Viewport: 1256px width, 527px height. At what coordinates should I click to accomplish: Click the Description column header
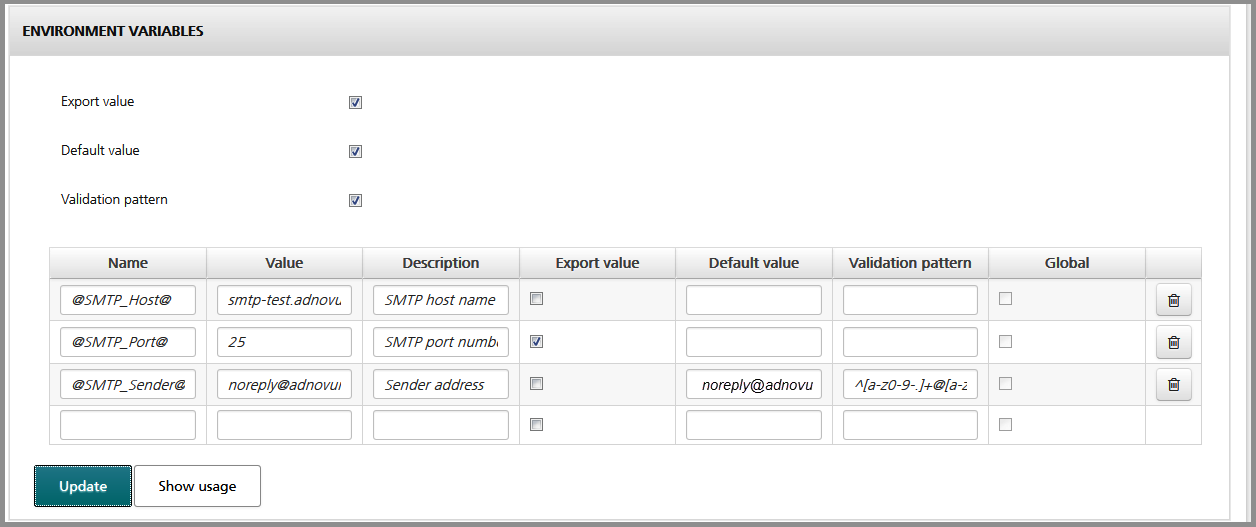pos(441,263)
